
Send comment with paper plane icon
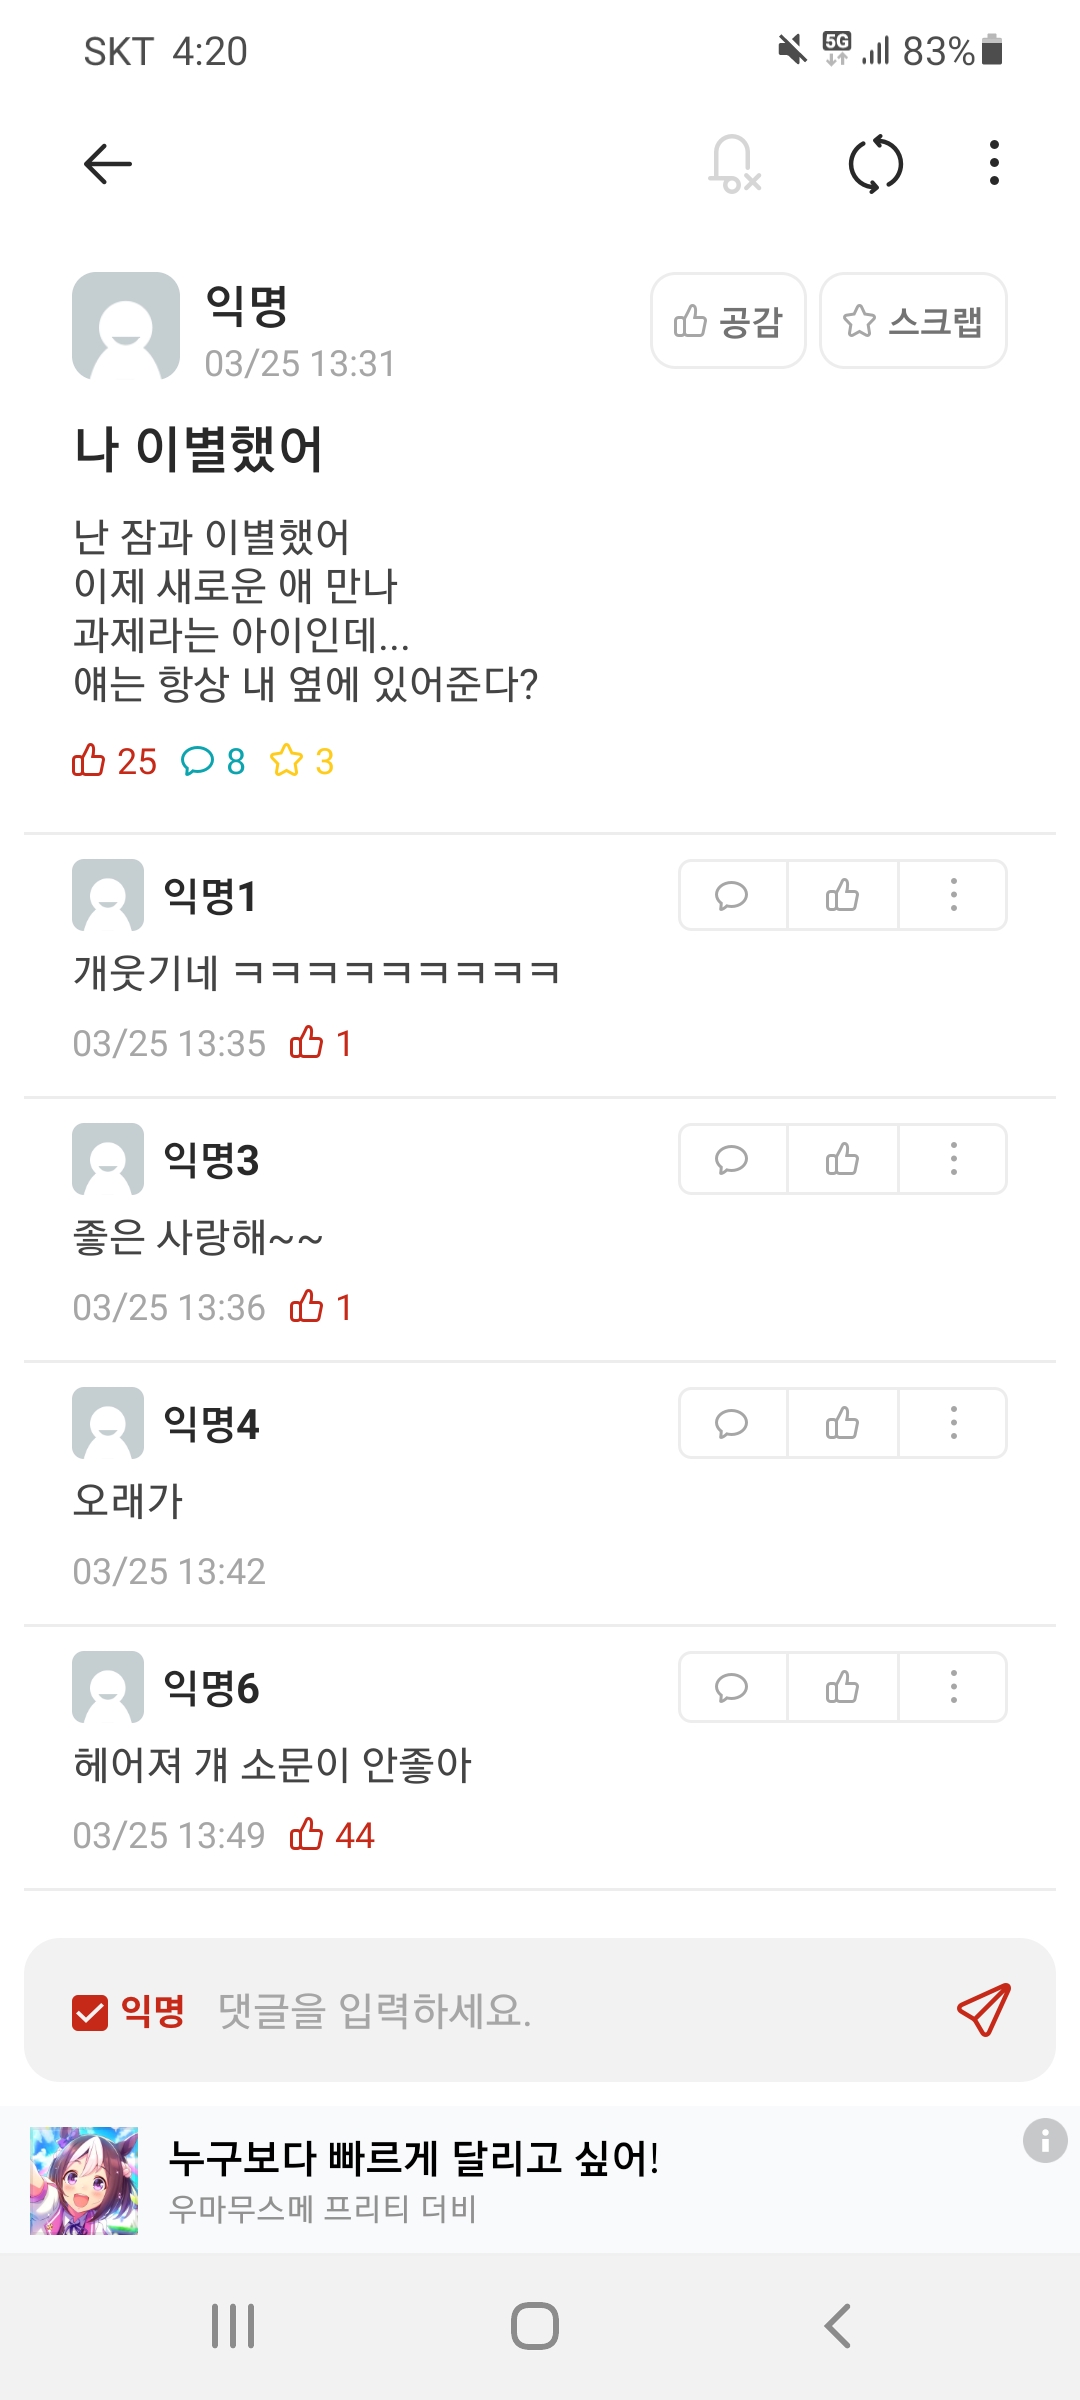pyautogui.click(x=983, y=2010)
